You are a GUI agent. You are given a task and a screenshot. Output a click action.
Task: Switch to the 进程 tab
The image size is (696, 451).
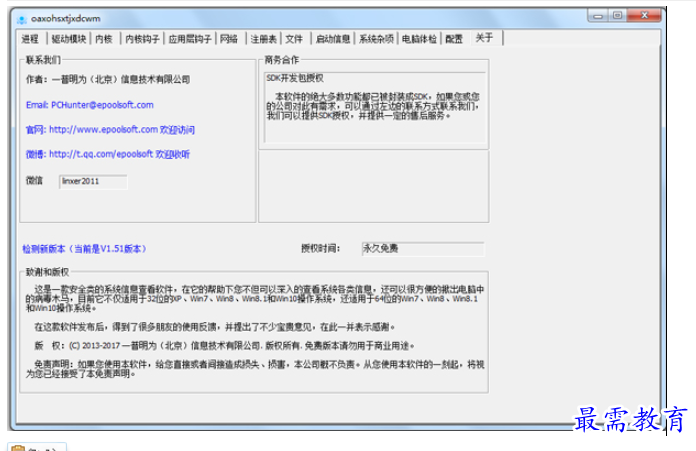coord(30,39)
